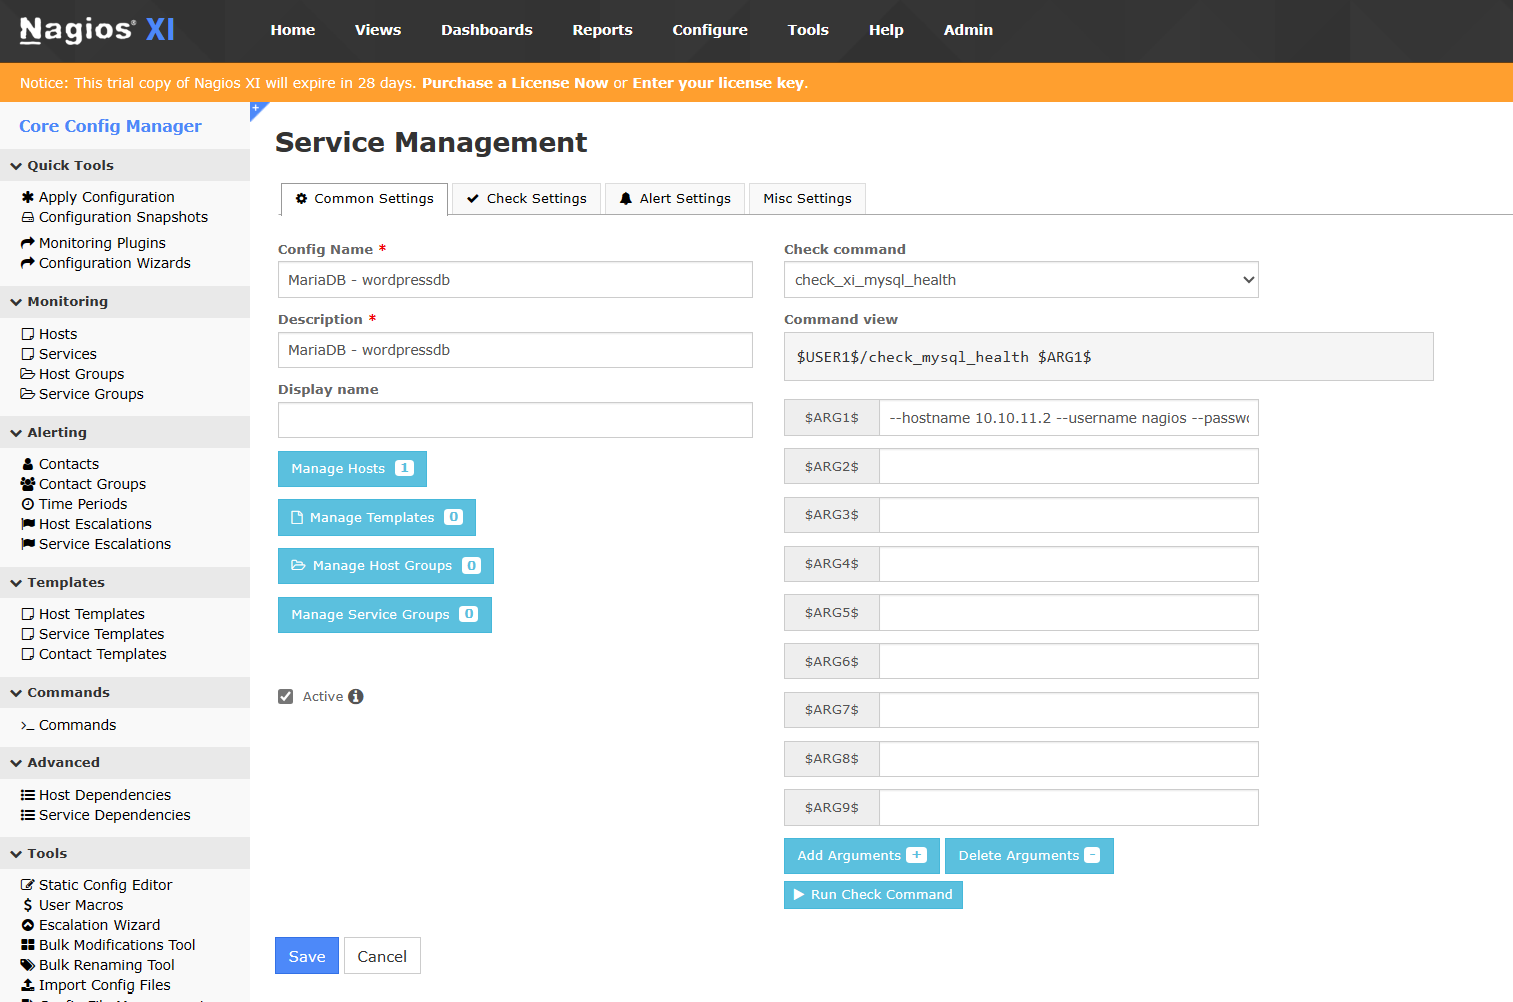Click the Configuration Snapshots icon

28,217
